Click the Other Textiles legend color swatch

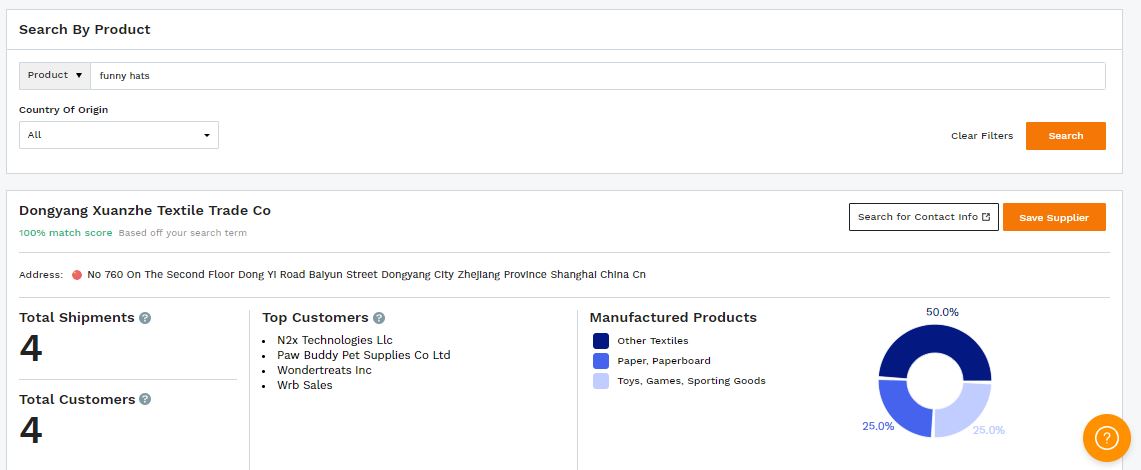tap(601, 341)
